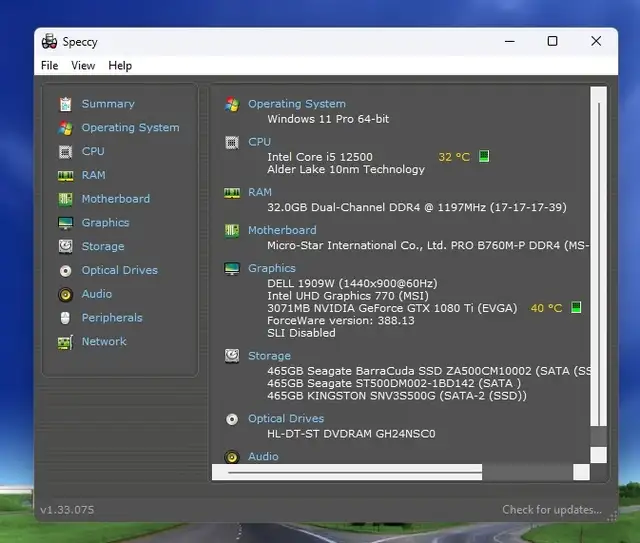Open the Help menu
The image size is (640, 543).
tap(120, 66)
